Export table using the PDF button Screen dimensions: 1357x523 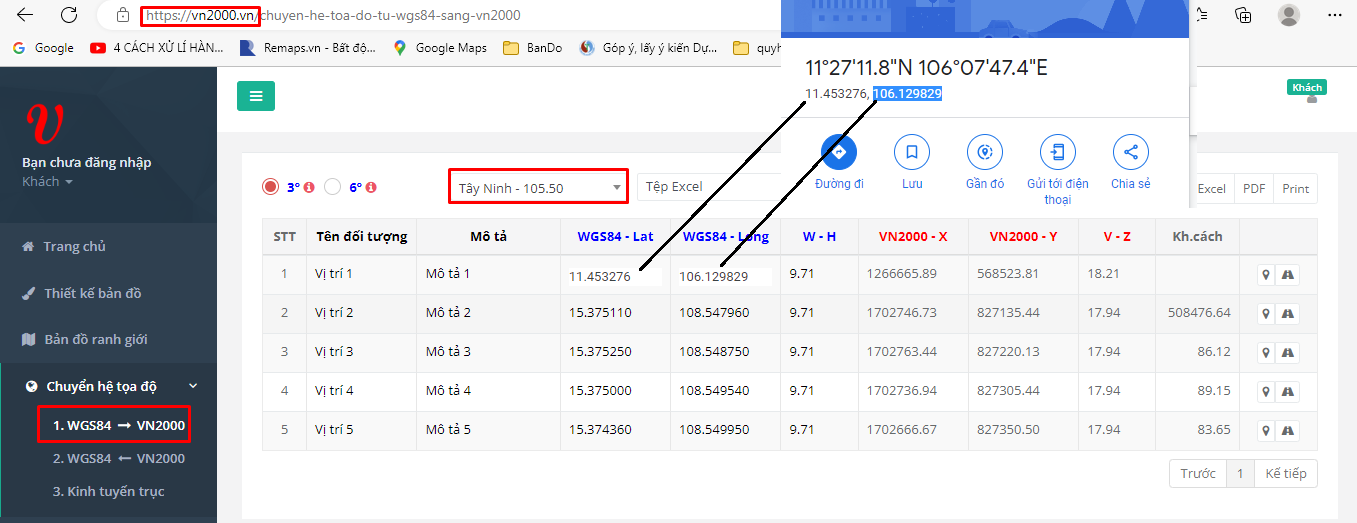1253,189
